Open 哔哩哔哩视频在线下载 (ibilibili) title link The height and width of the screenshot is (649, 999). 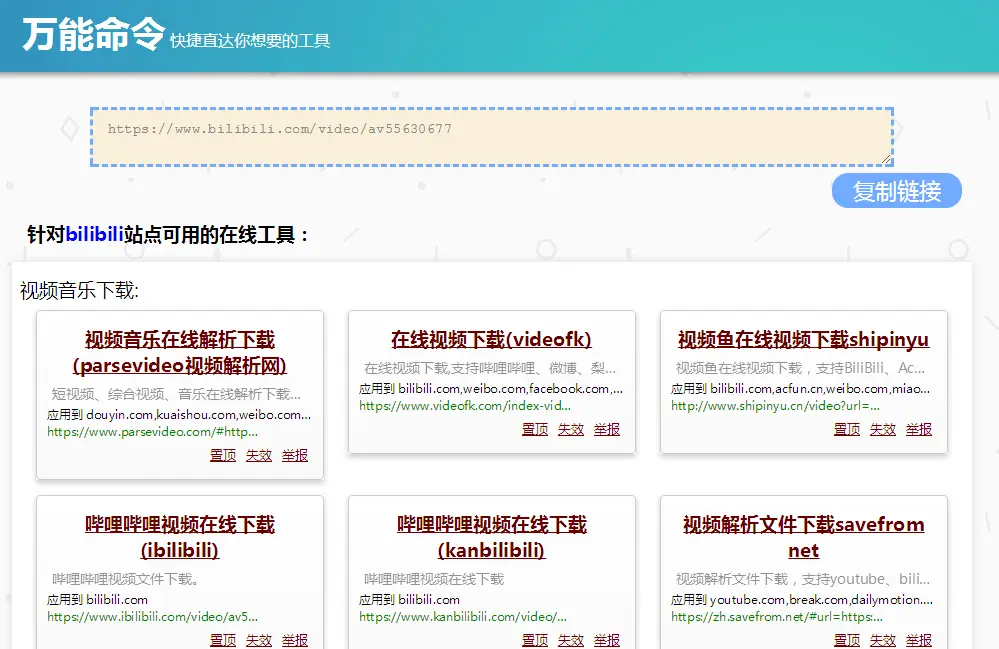click(x=180, y=537)
